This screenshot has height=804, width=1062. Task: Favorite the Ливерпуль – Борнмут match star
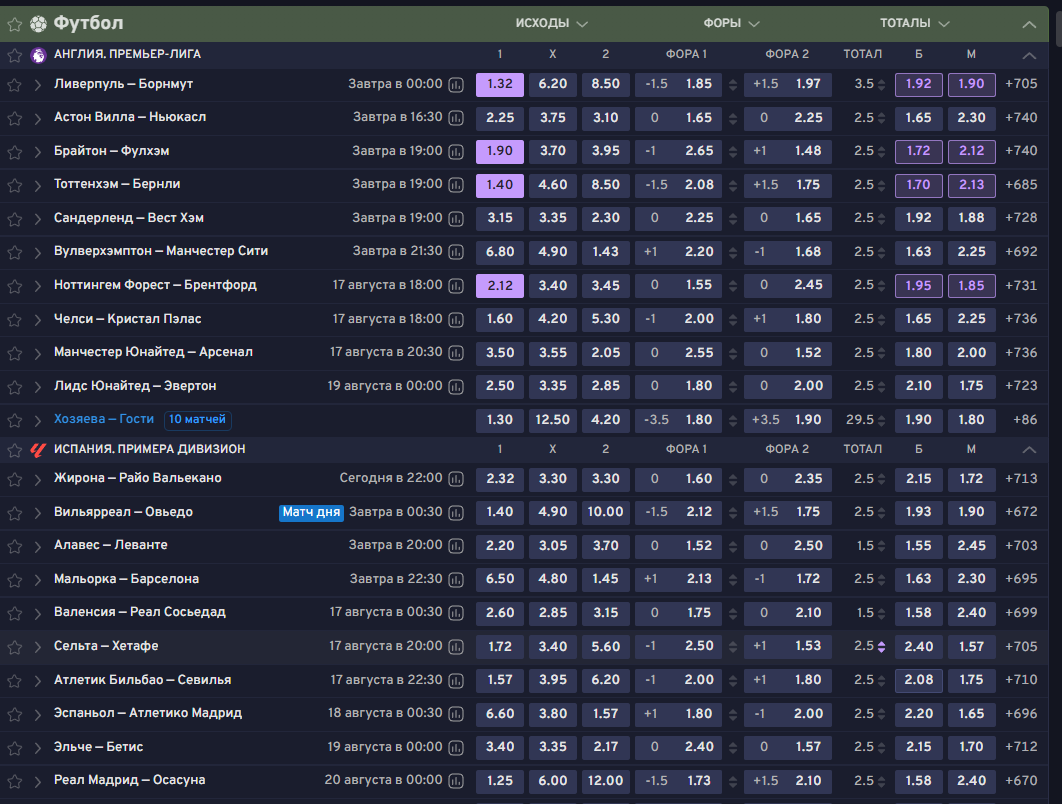coord(14,85)
